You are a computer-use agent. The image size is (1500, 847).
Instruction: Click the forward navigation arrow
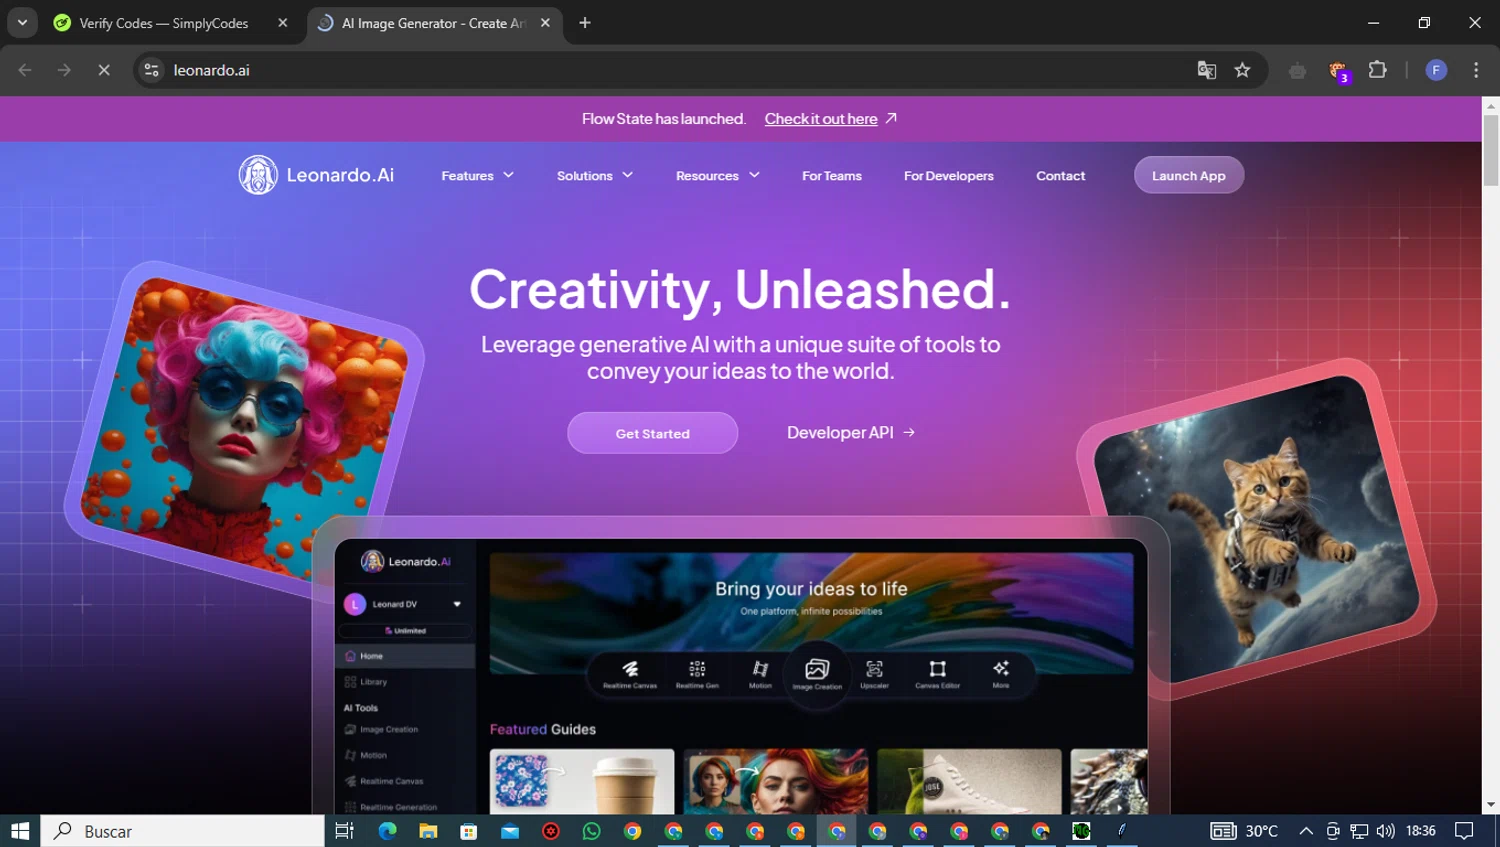[64, 70]
